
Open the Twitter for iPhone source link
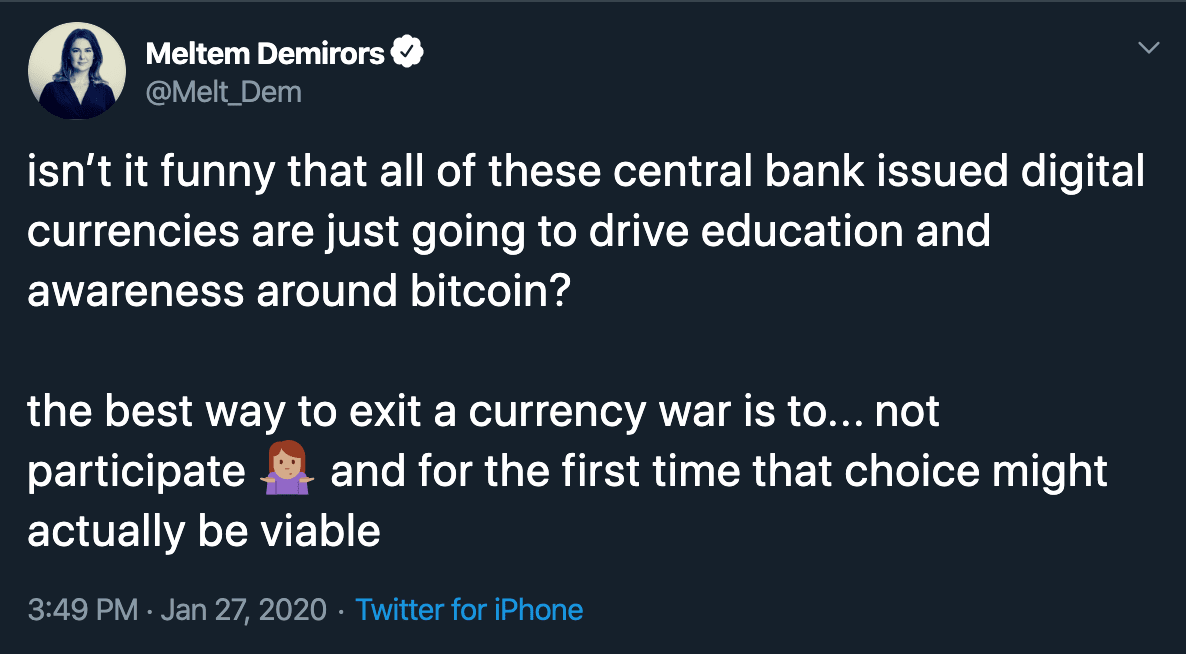point(469,609)
